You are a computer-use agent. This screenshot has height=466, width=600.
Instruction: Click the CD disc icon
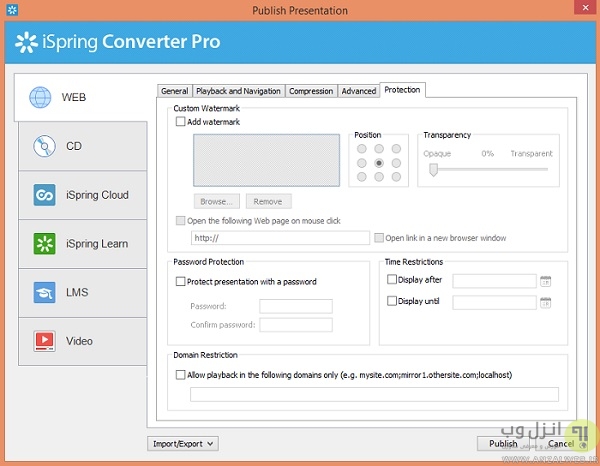44,146
